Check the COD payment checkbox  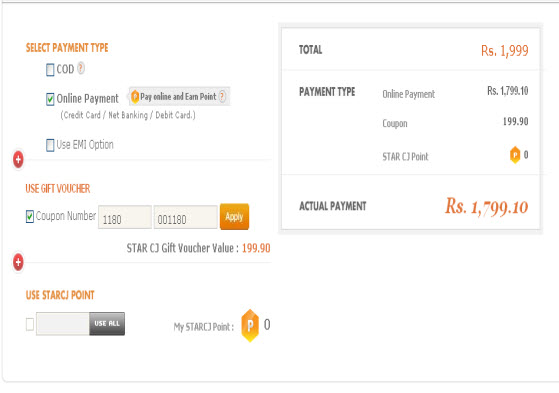(x=50, y=70)
